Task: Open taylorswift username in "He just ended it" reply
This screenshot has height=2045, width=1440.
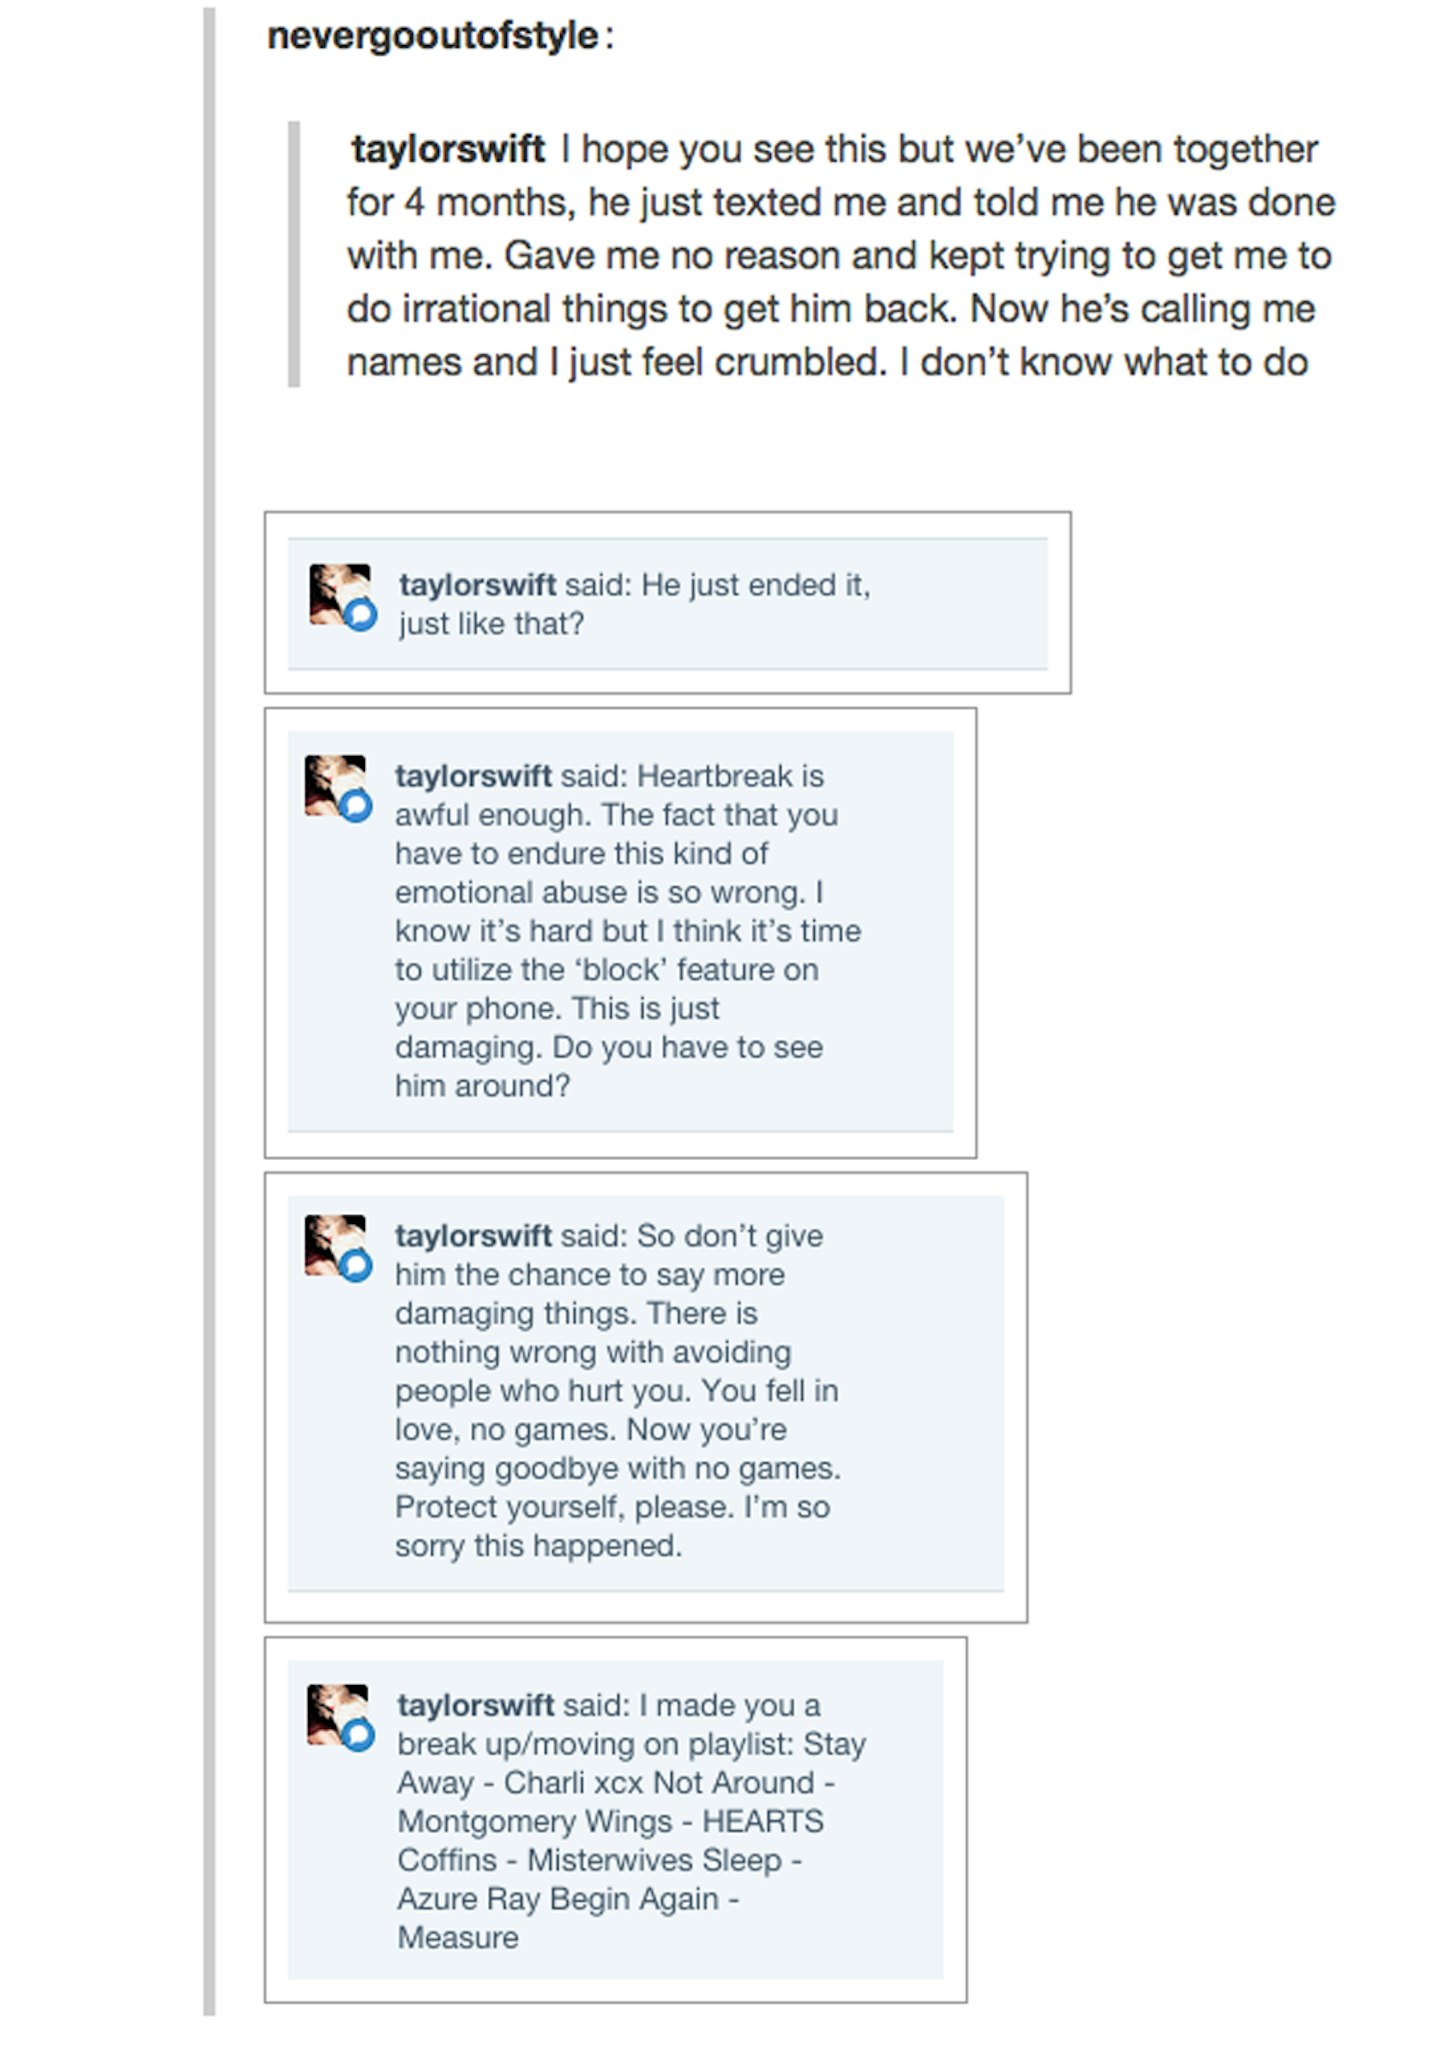Action: (x=477, y=584)
